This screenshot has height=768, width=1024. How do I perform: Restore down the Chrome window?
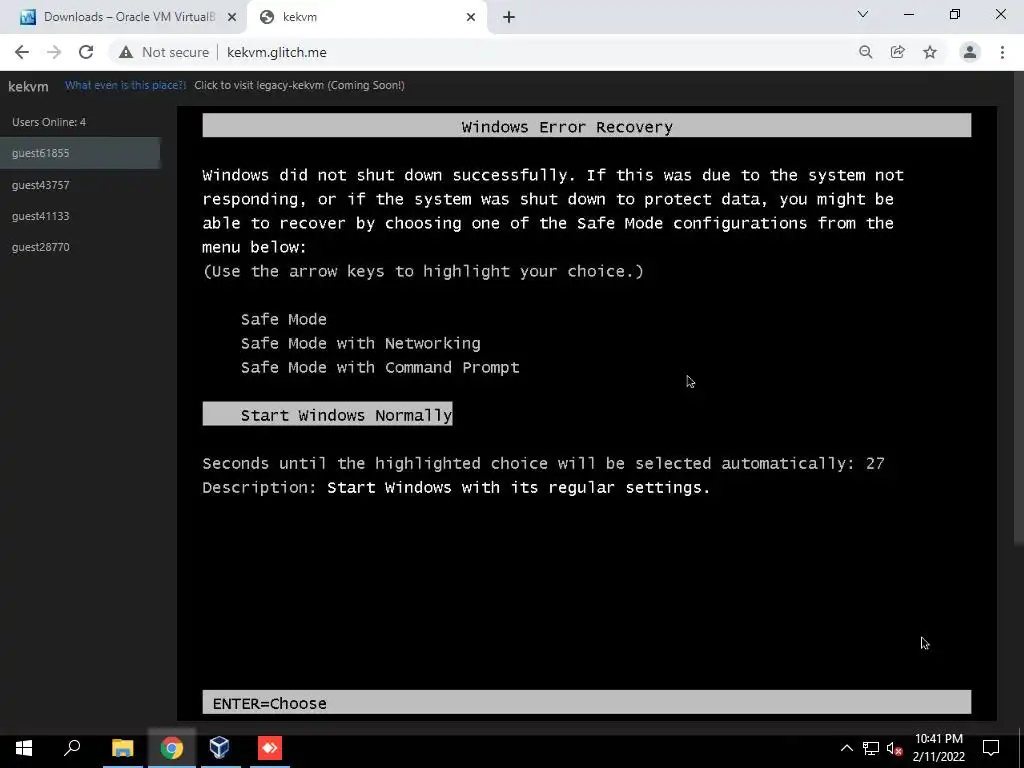pos(955,14)
